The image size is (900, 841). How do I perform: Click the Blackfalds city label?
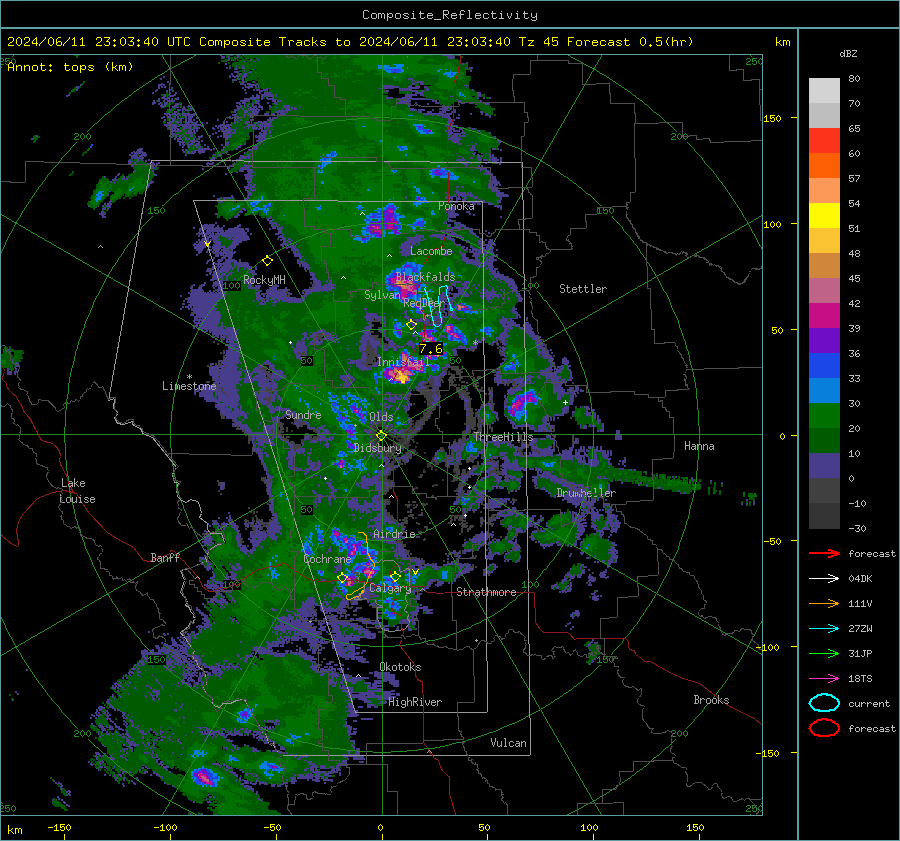pos(425,277)
